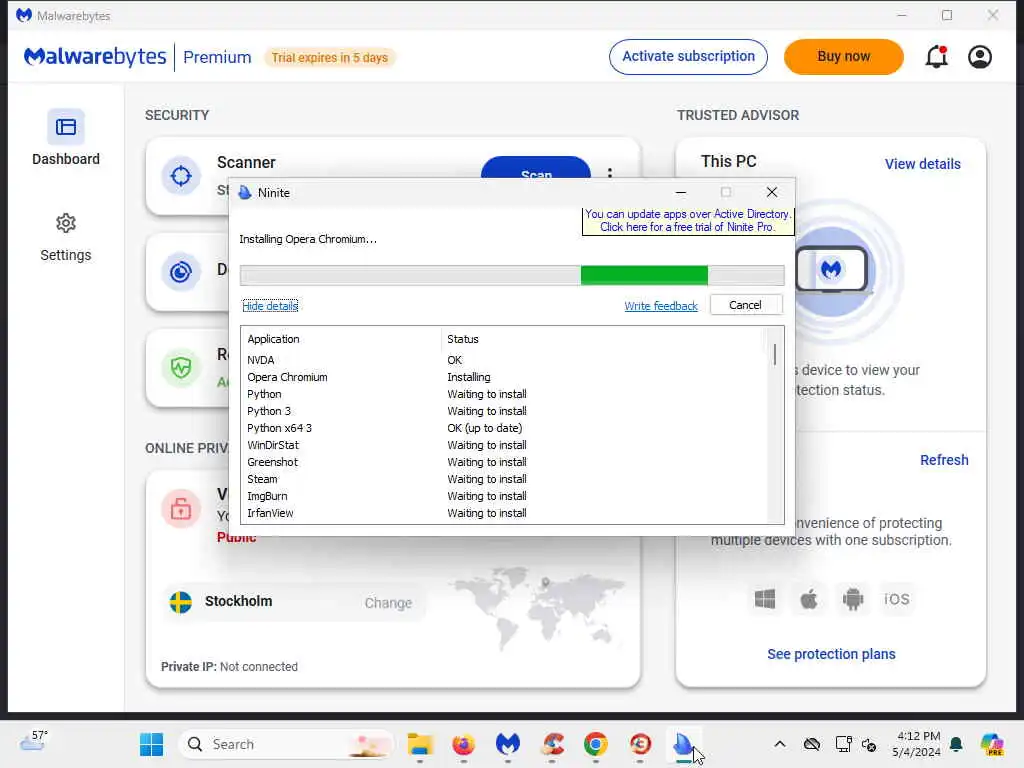Click the Detection History radar icon

pyautogui.click(x=181, y=272)
